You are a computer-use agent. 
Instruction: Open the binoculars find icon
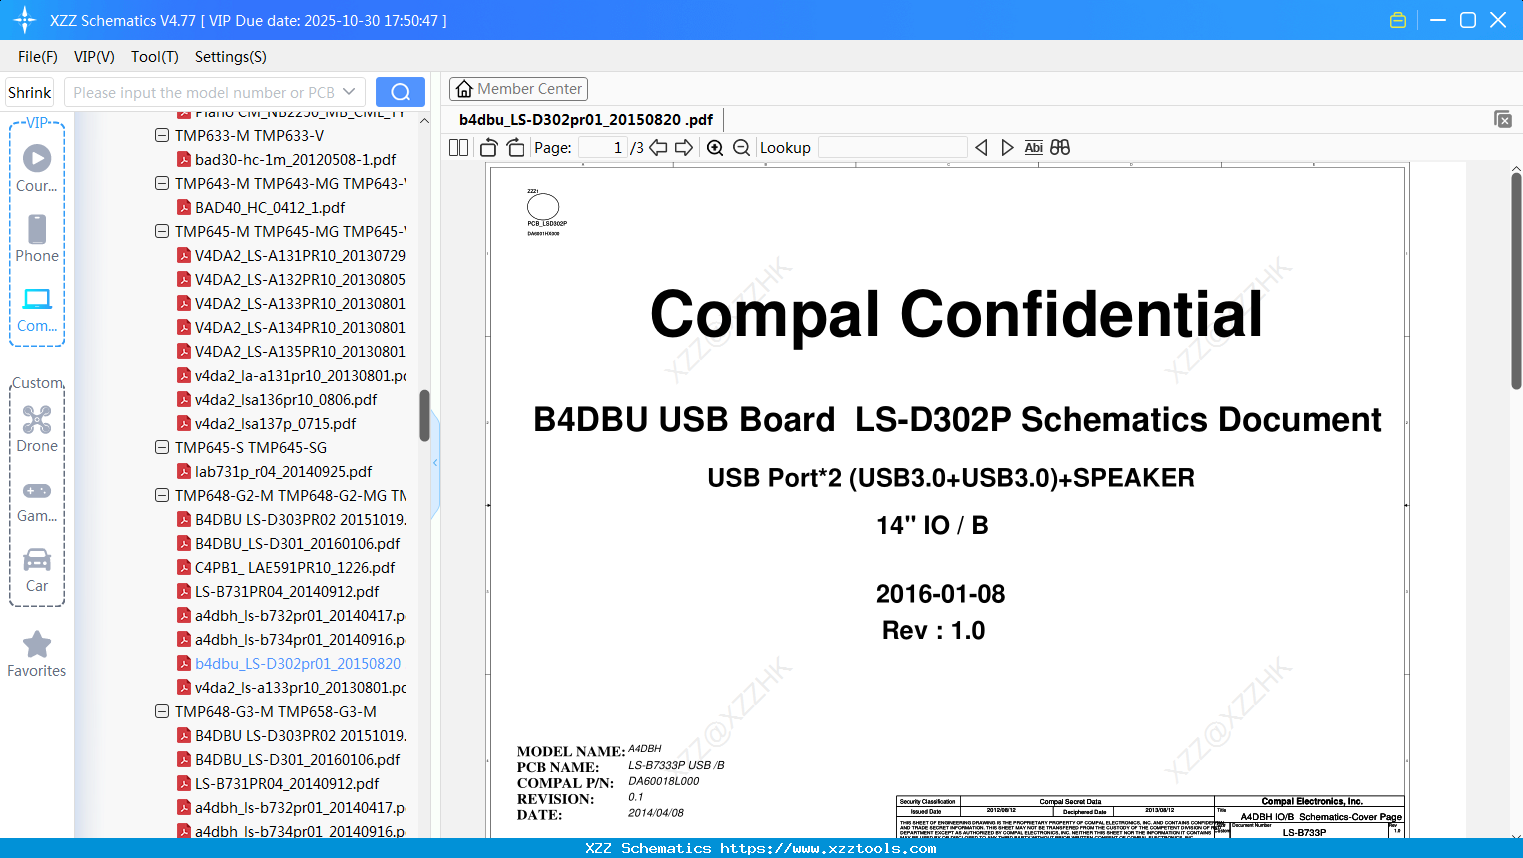click(1060, 148)
